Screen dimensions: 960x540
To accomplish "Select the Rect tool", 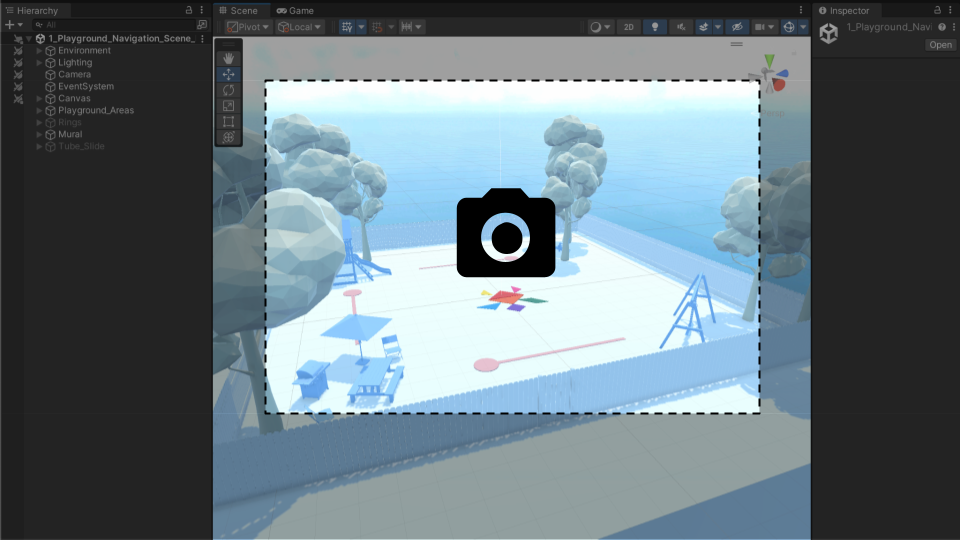I will coord(229,121).
